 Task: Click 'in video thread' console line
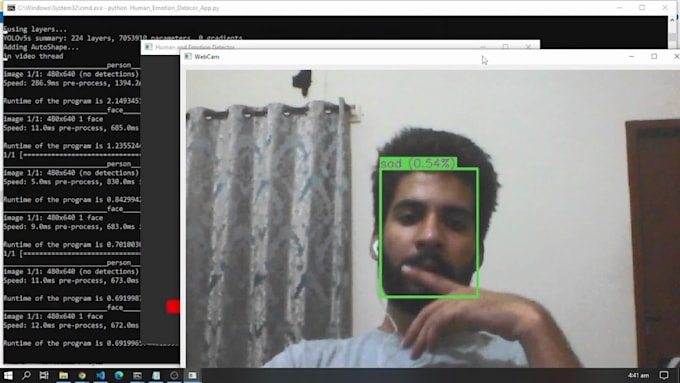tap(33, 56)
